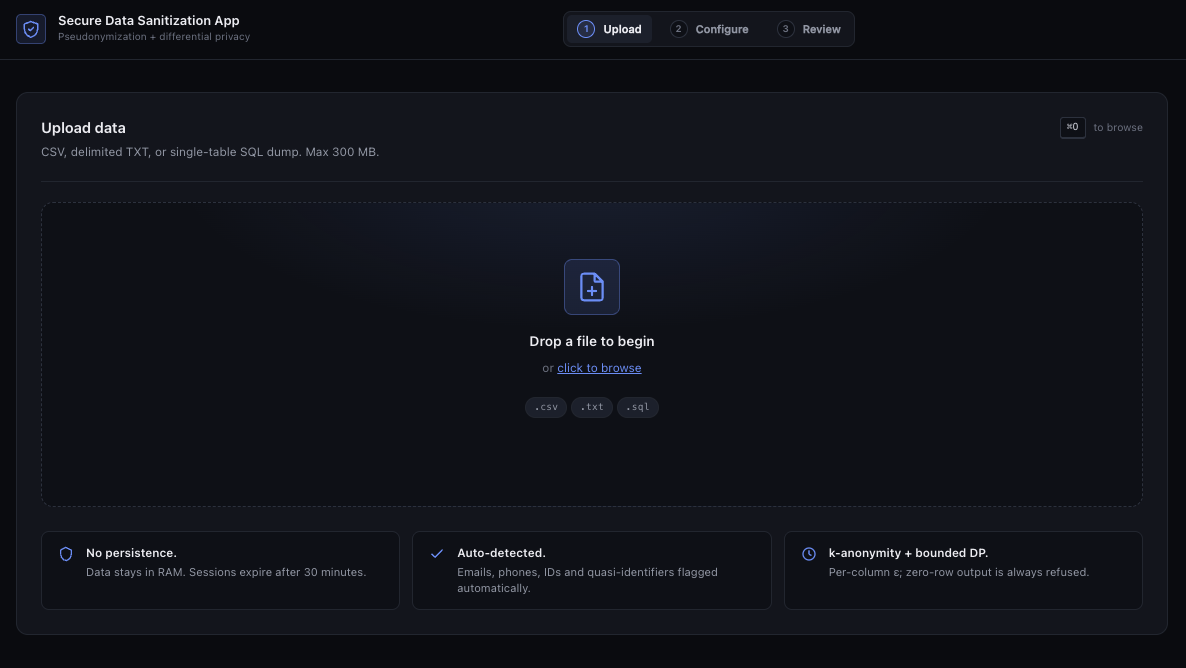
Task: Click the shield logo icon in header
Action: [x=31, y=29]
